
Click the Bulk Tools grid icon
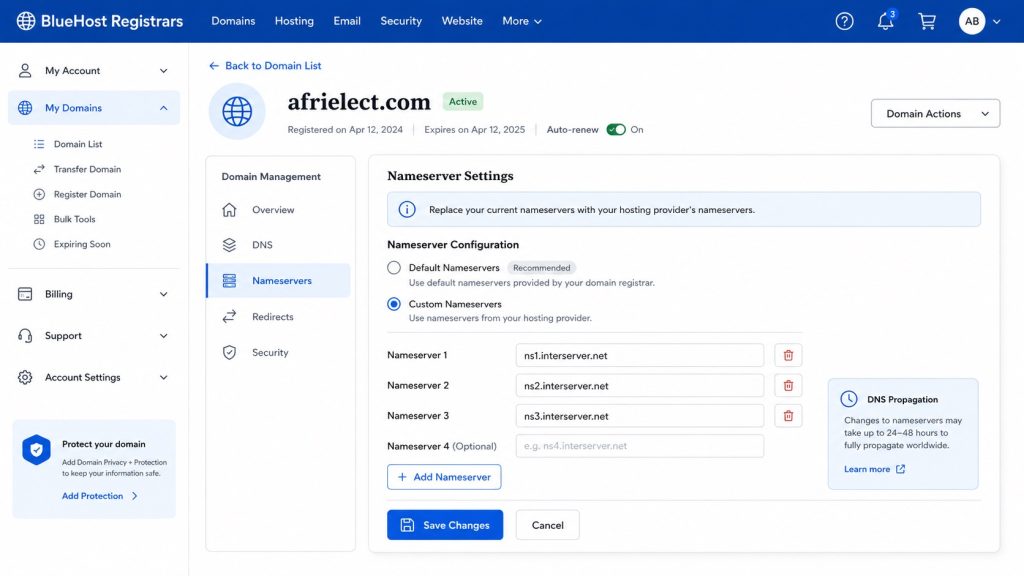(x=39, y=219)
